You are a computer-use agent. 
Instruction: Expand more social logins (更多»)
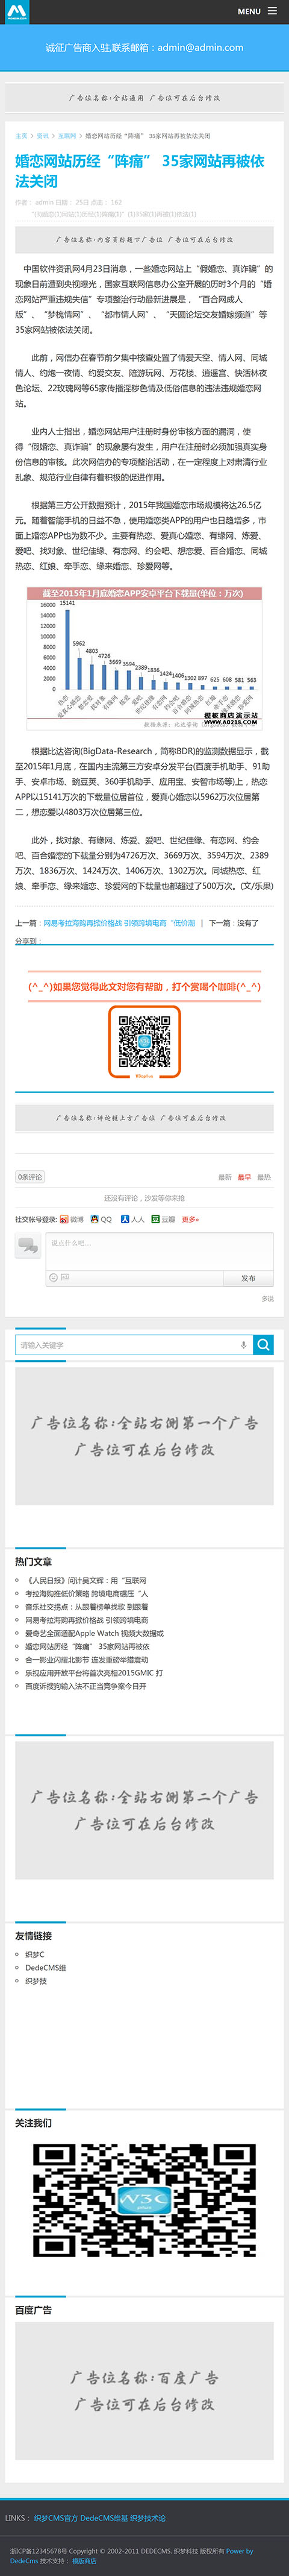coord(190,1219)
